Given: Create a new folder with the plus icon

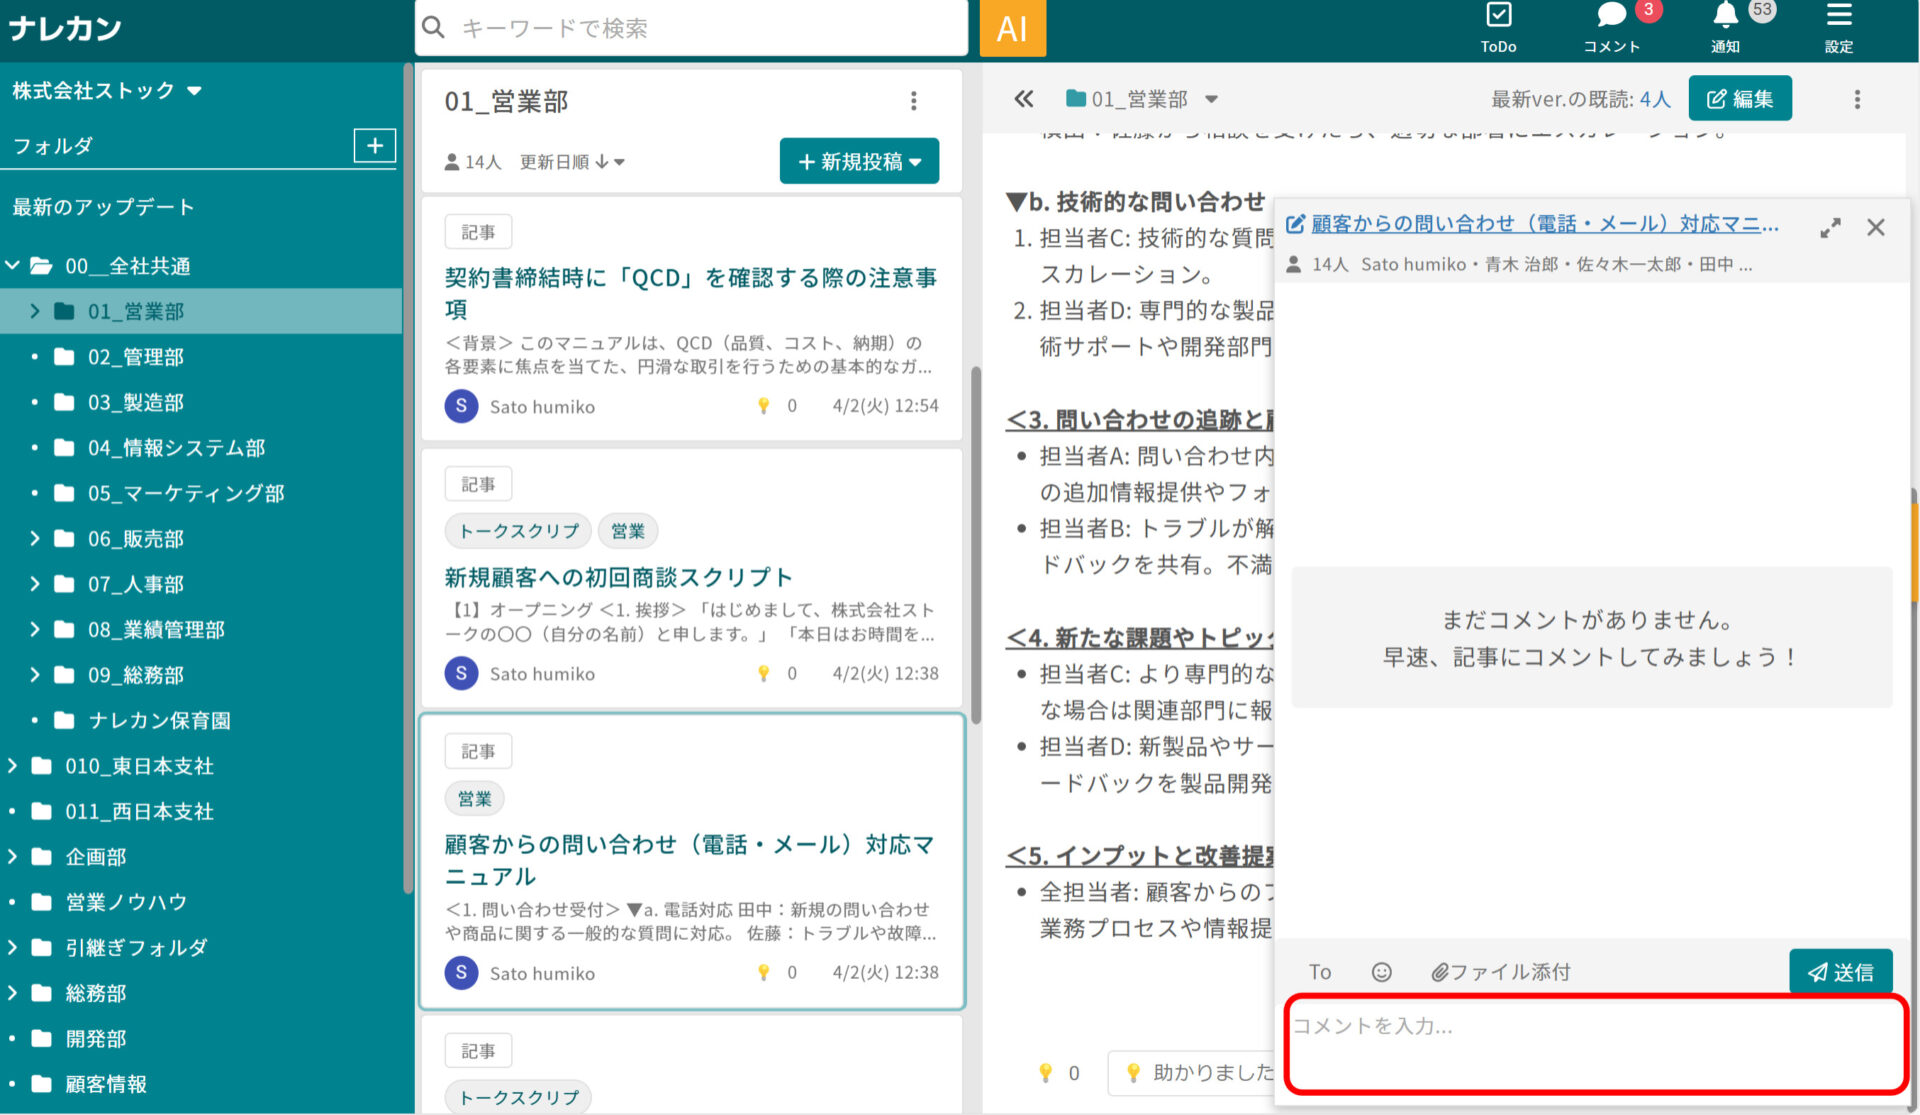Looking at the screenshot, I should click(x=374, y=145).
